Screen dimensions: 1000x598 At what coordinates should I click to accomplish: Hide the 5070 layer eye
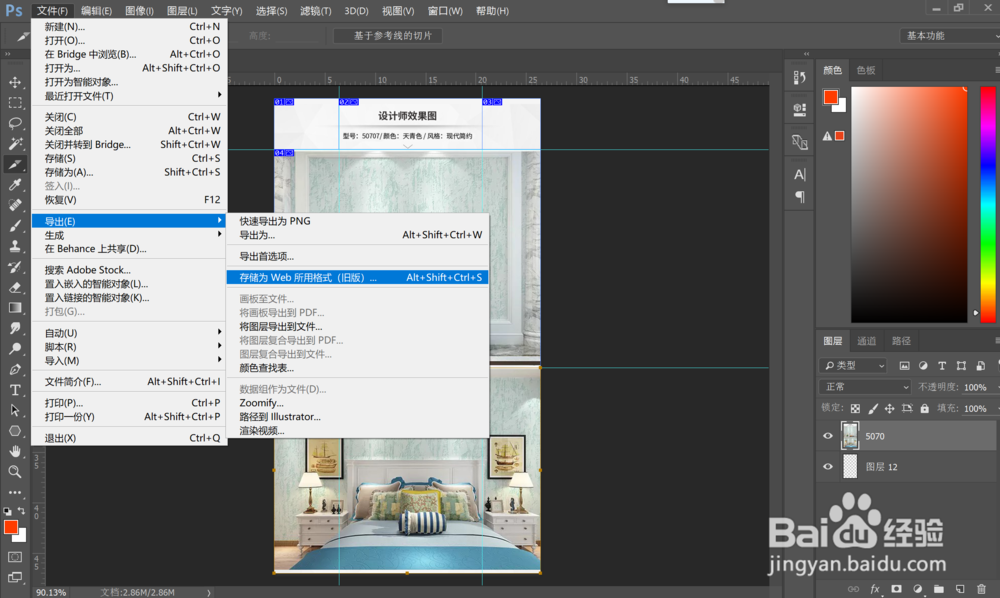pos(828,436)
